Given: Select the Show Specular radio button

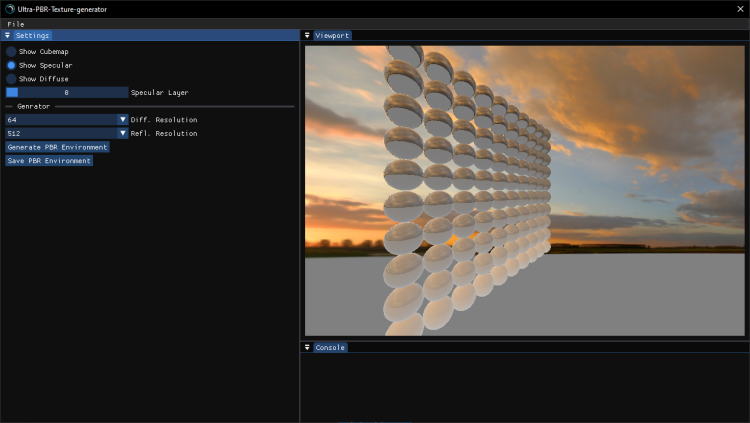Looking at the screenshot, I should (x=11, y=65).
